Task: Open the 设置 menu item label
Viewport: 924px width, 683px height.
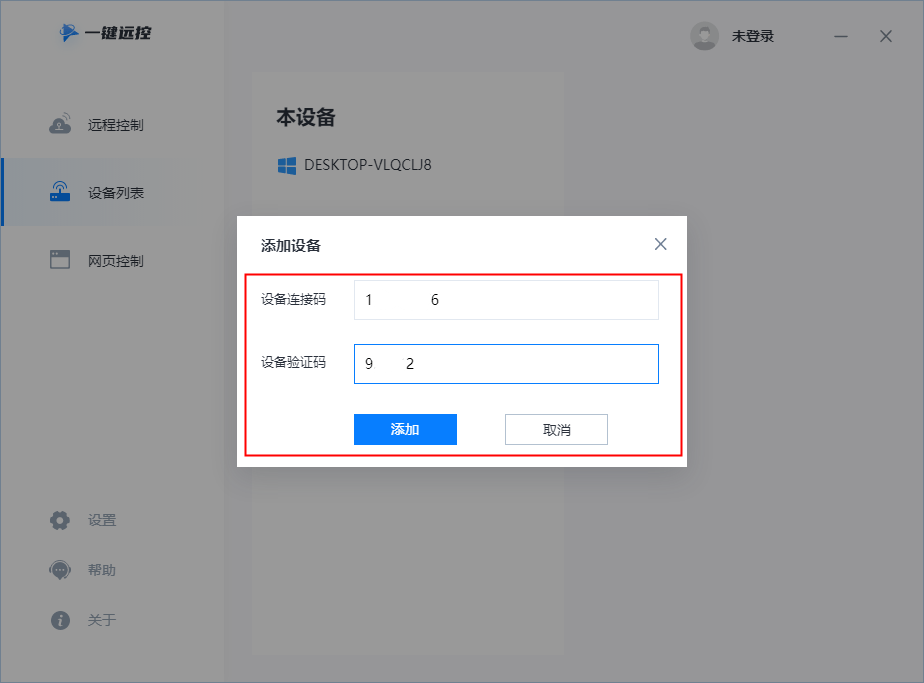Action: pos(102,520)
